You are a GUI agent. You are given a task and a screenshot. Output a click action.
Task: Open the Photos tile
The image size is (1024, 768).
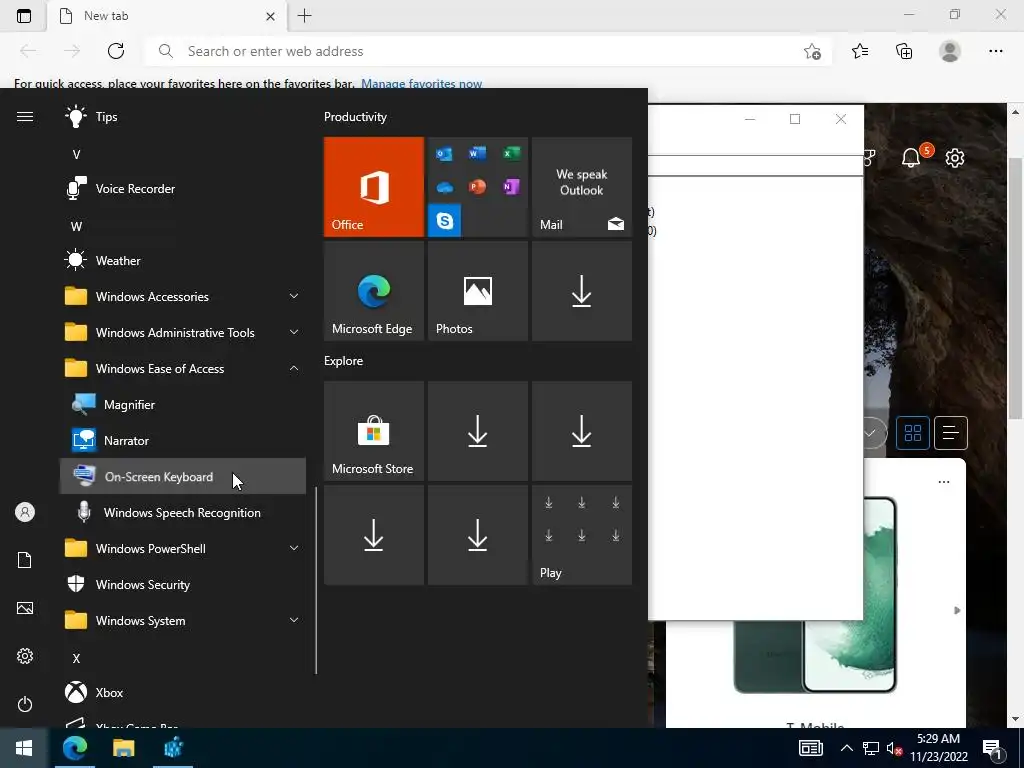(x=477, y=291)
